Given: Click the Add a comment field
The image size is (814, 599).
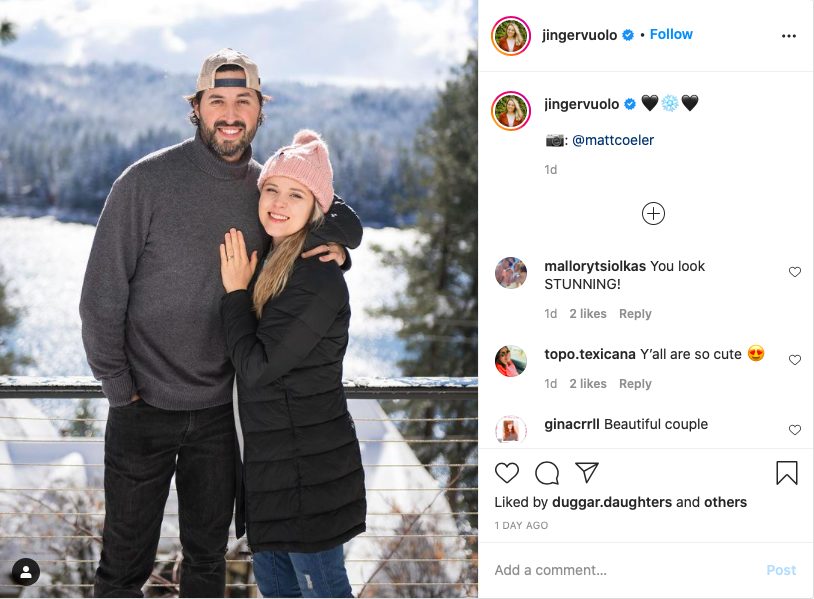Looking at the screenshot, I should [620, 570].
